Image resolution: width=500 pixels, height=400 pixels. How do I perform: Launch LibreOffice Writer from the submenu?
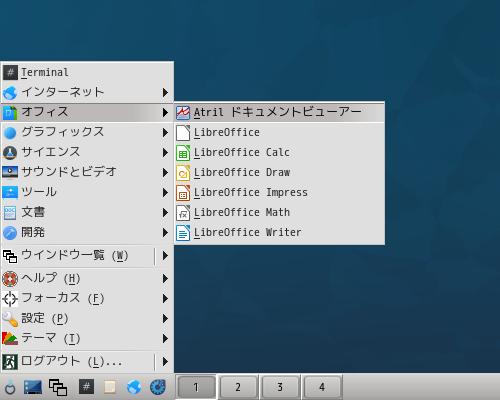(279, 232)
